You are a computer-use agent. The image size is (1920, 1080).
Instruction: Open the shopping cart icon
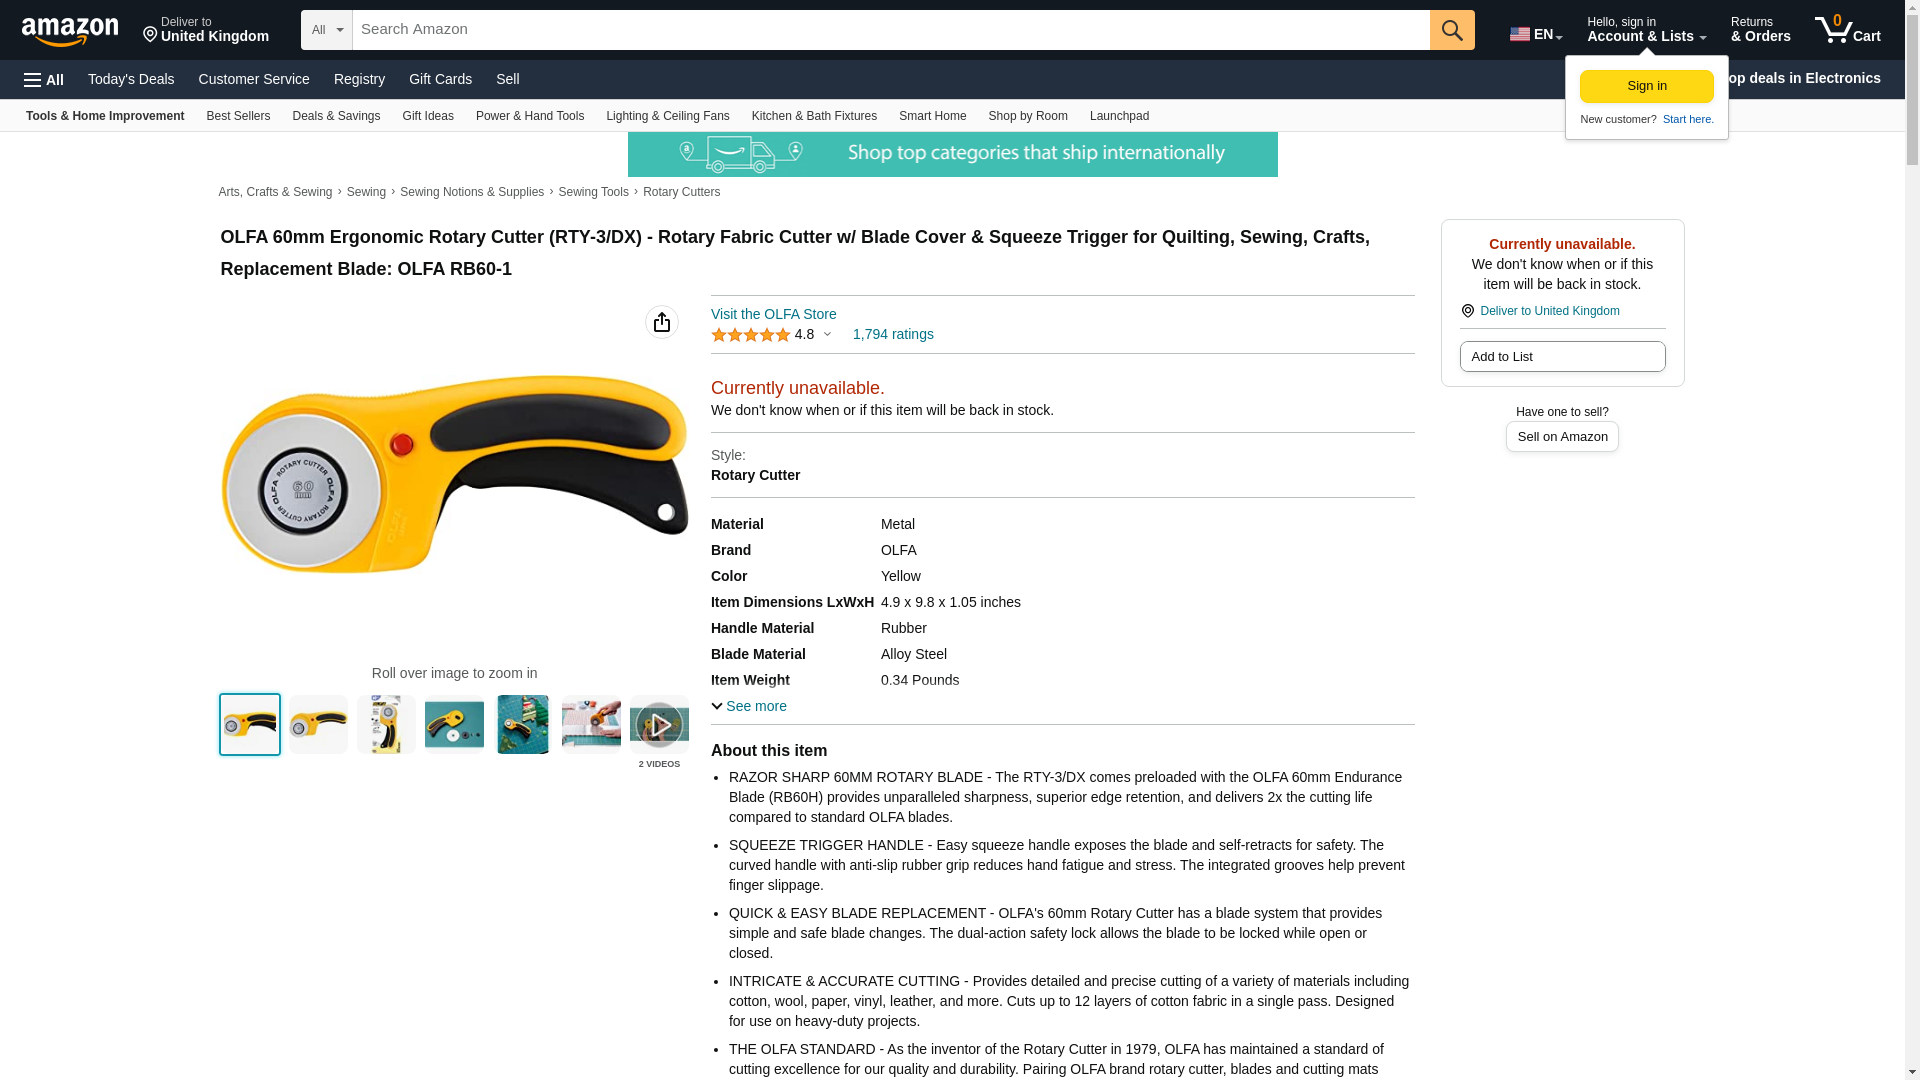coord(1847,30)
